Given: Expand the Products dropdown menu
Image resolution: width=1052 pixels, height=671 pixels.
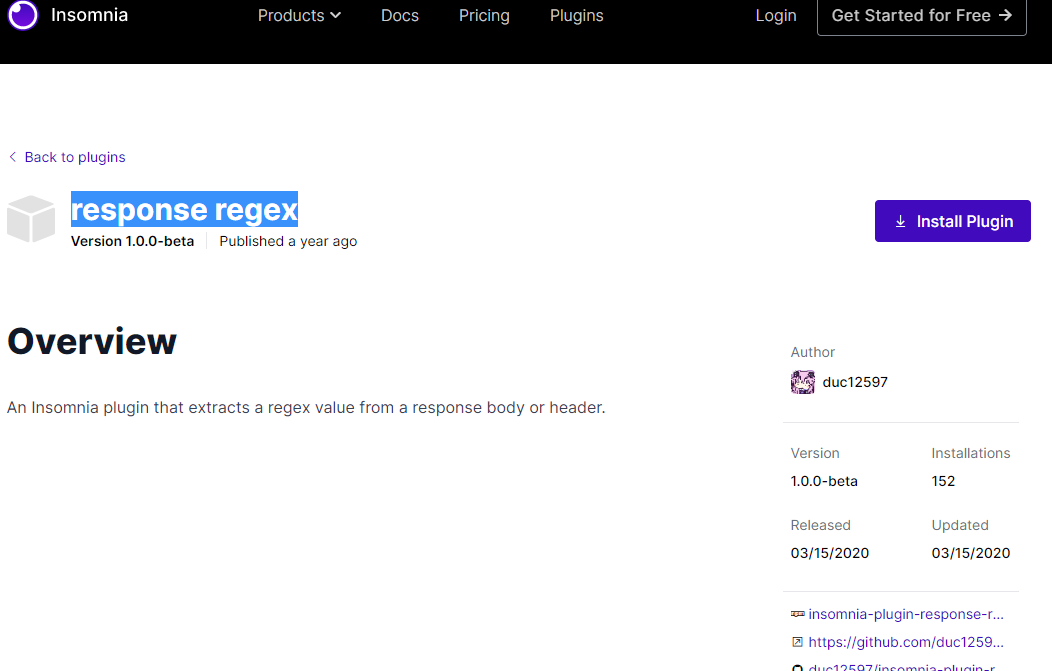Looking at the screenshot, I should (299, 15).
